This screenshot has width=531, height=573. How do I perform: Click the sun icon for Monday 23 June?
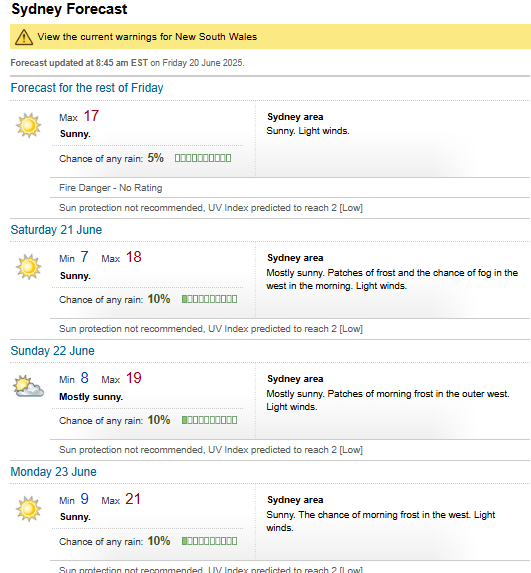[29, 509]
